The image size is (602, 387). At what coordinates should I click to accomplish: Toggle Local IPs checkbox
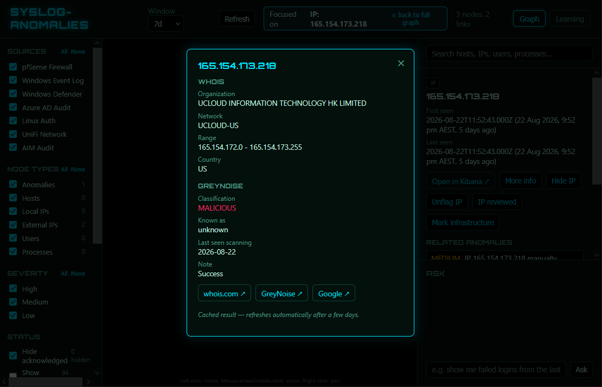pyautogui.click(x=13, y=211)
